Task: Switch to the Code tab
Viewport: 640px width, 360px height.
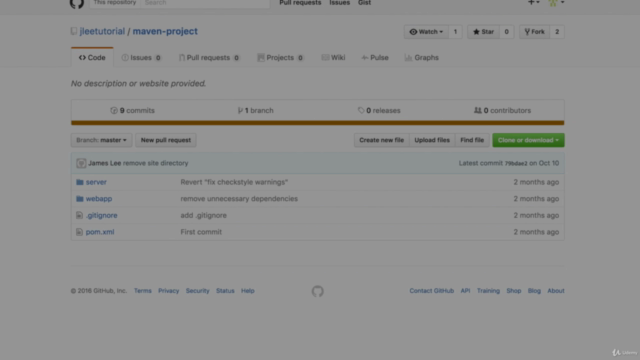Action: pos(92,58)
